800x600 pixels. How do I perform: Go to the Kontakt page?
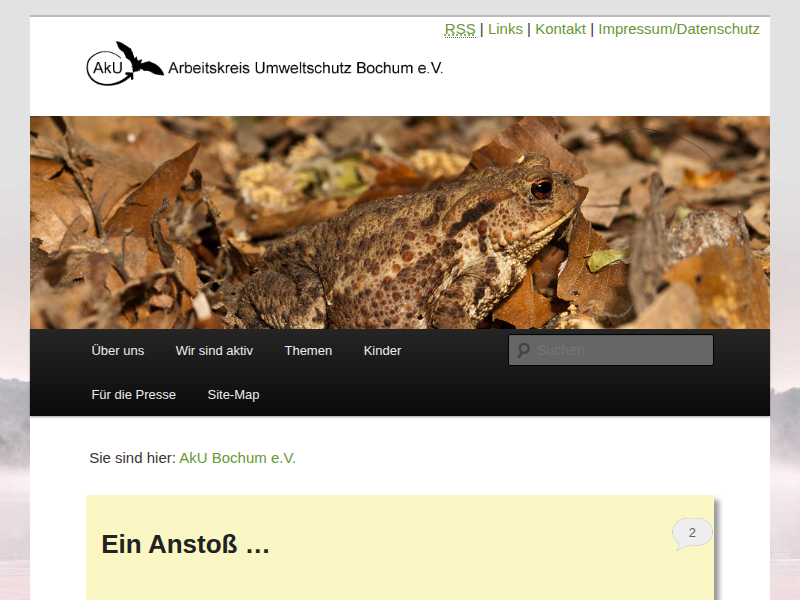[x=560, y=29]
